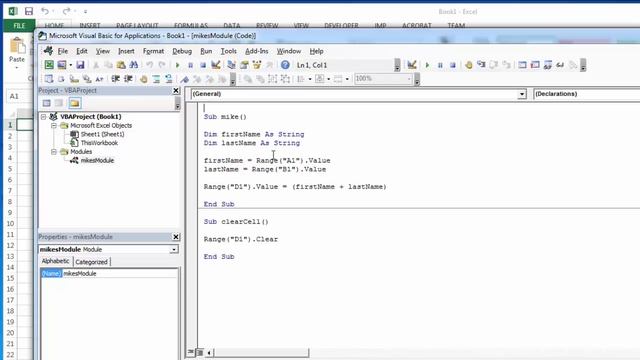
Task: Open Standard toolbar options arrow beside Ln 1, Col 1
Action: pos(397,65)
